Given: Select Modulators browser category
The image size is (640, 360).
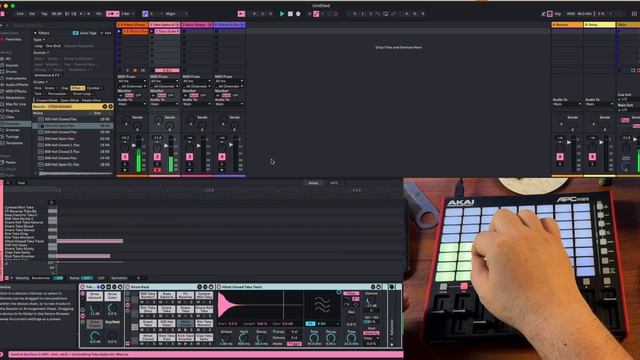Looking at the screenshot, I should 15,98.
